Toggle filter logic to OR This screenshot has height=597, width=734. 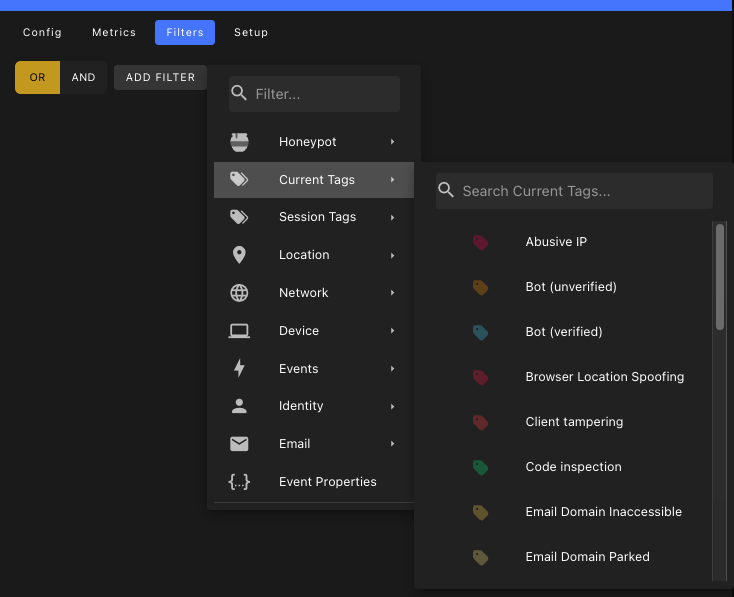[38, 77]
